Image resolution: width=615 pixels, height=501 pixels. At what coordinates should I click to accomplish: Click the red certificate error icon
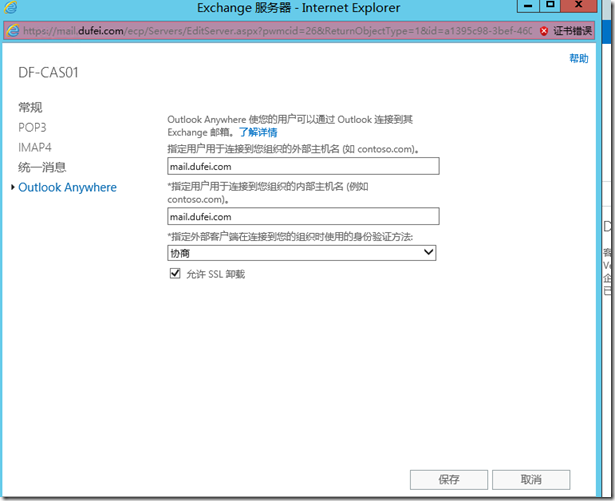544,31
